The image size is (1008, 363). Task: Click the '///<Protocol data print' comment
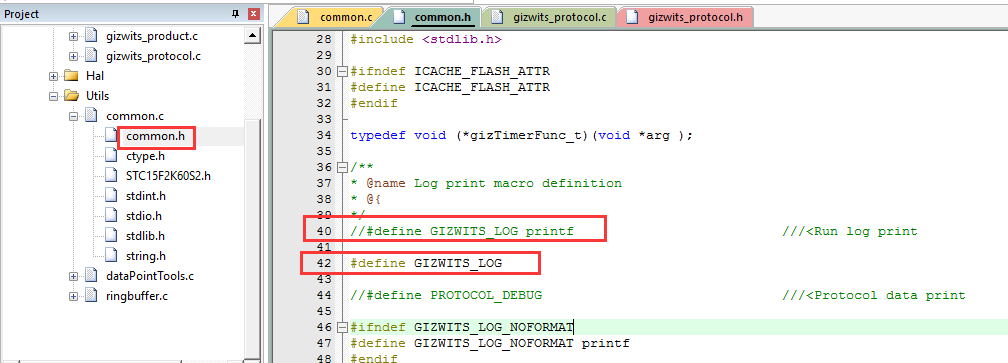[874, 296]
